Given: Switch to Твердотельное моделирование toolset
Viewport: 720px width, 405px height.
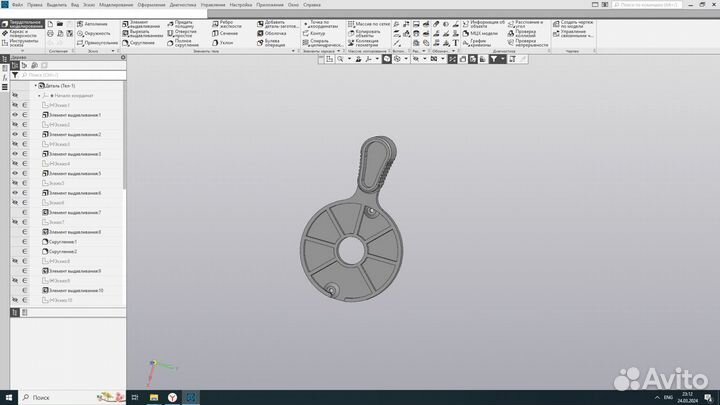Looking at the screenshot, I should 23,24.
